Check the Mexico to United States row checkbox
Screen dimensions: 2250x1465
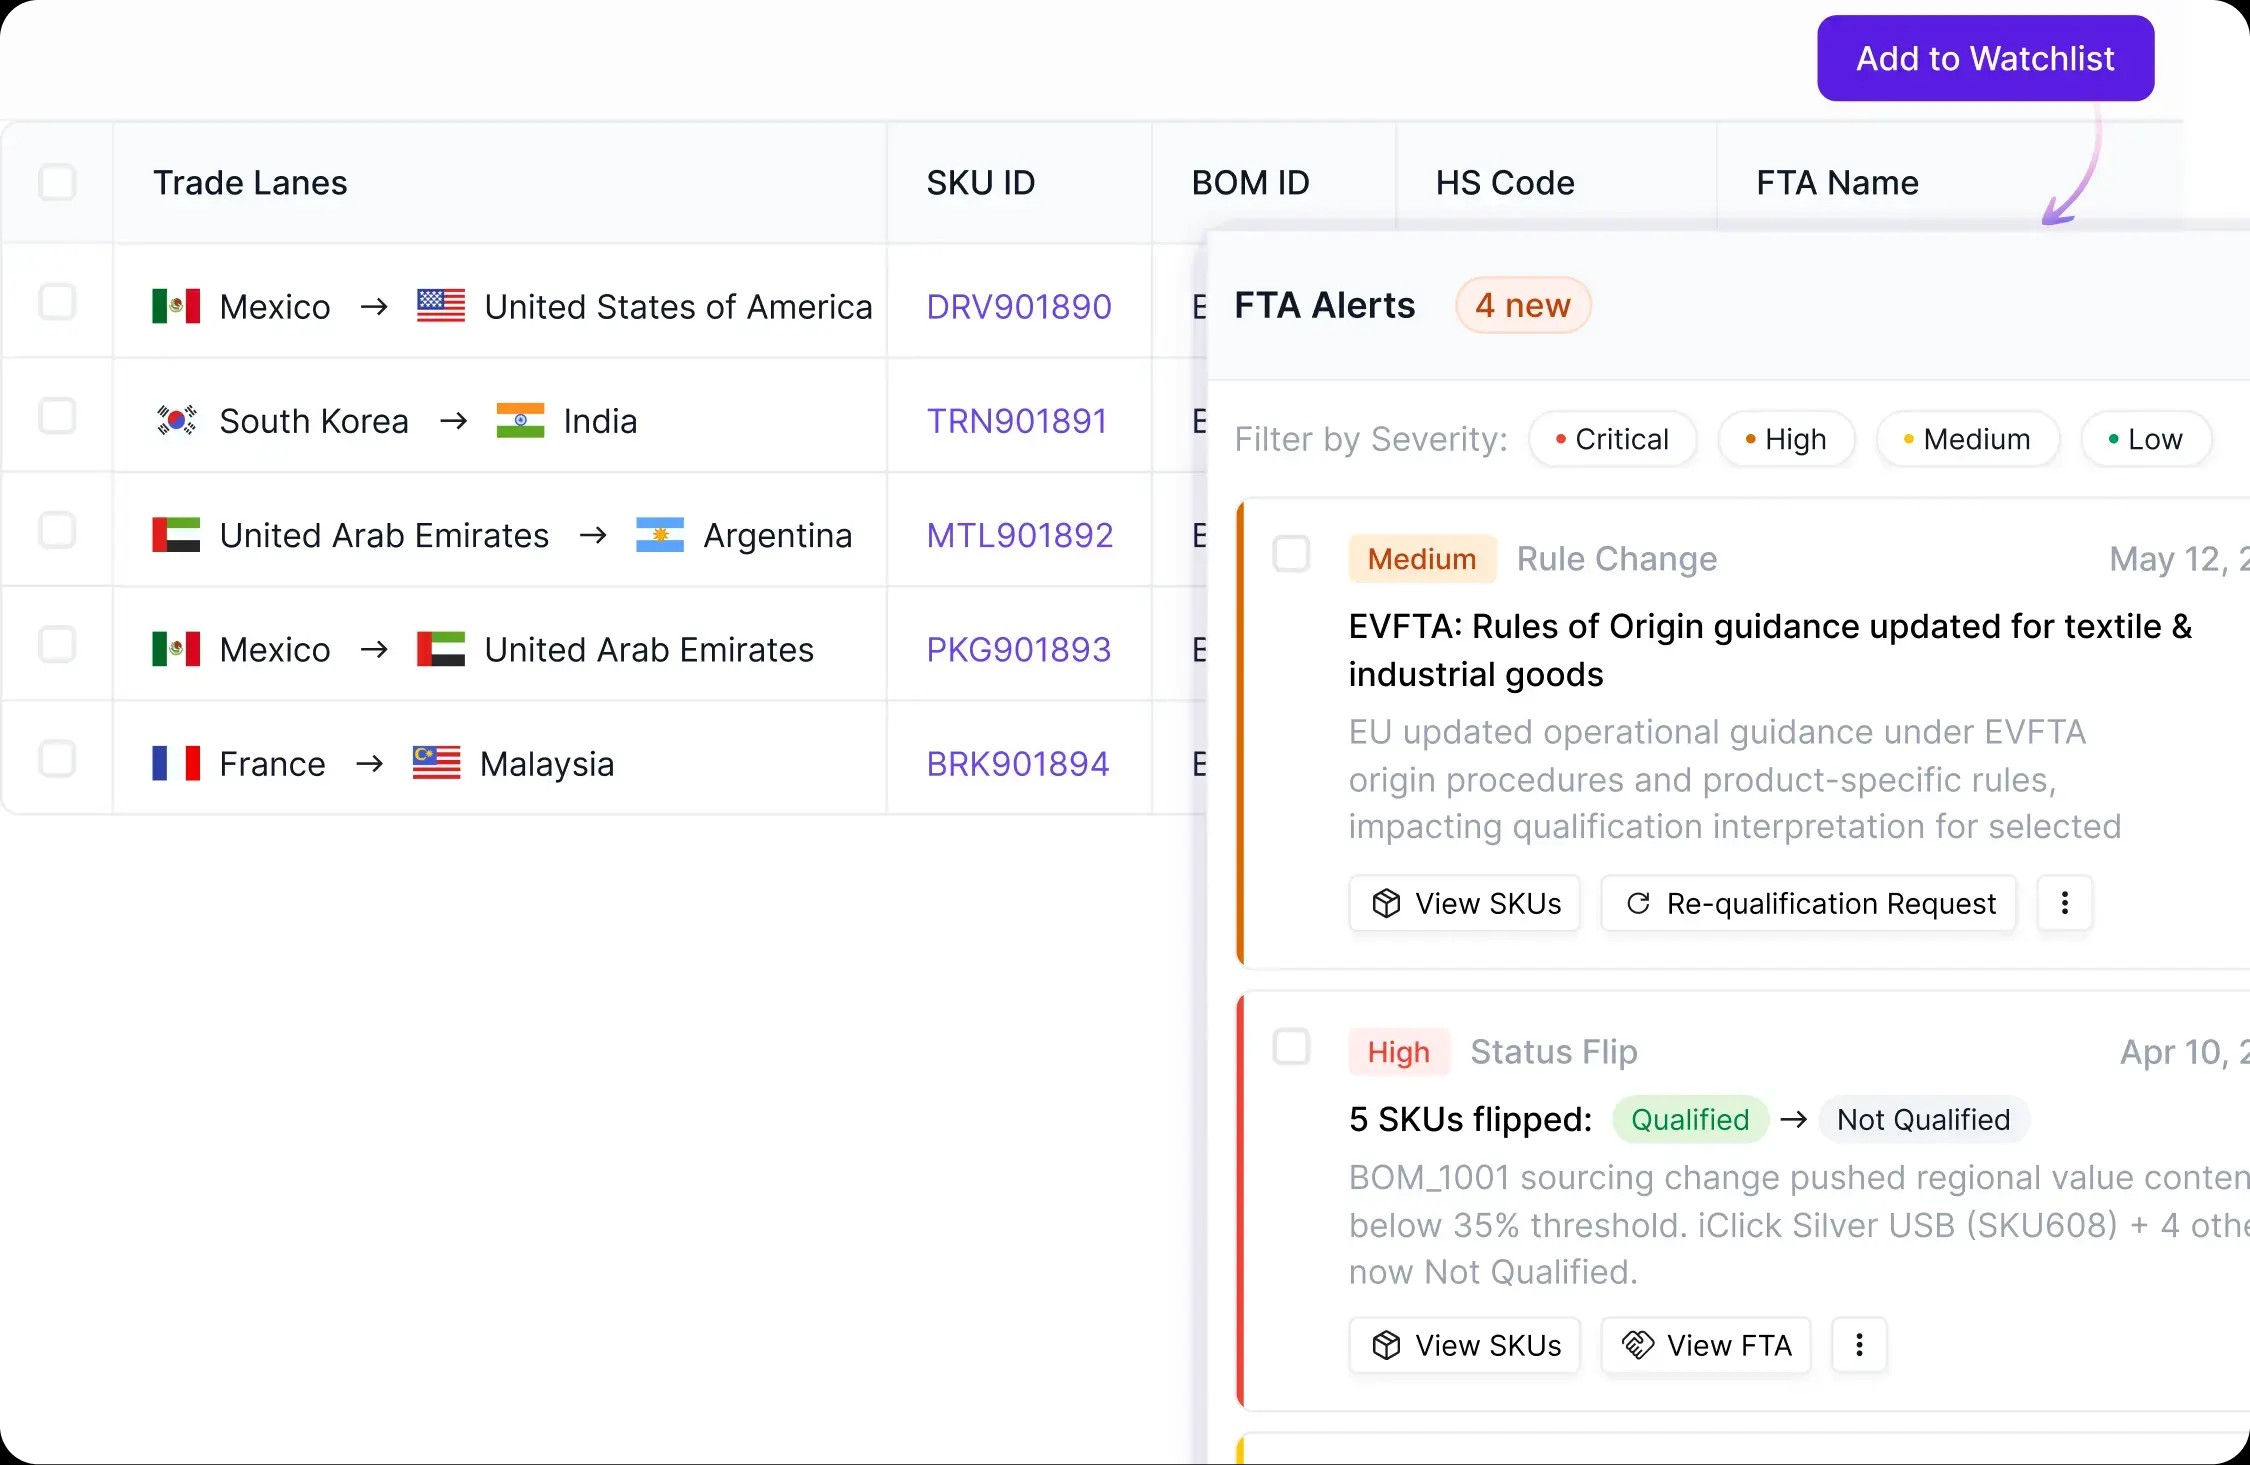(57, 302)
